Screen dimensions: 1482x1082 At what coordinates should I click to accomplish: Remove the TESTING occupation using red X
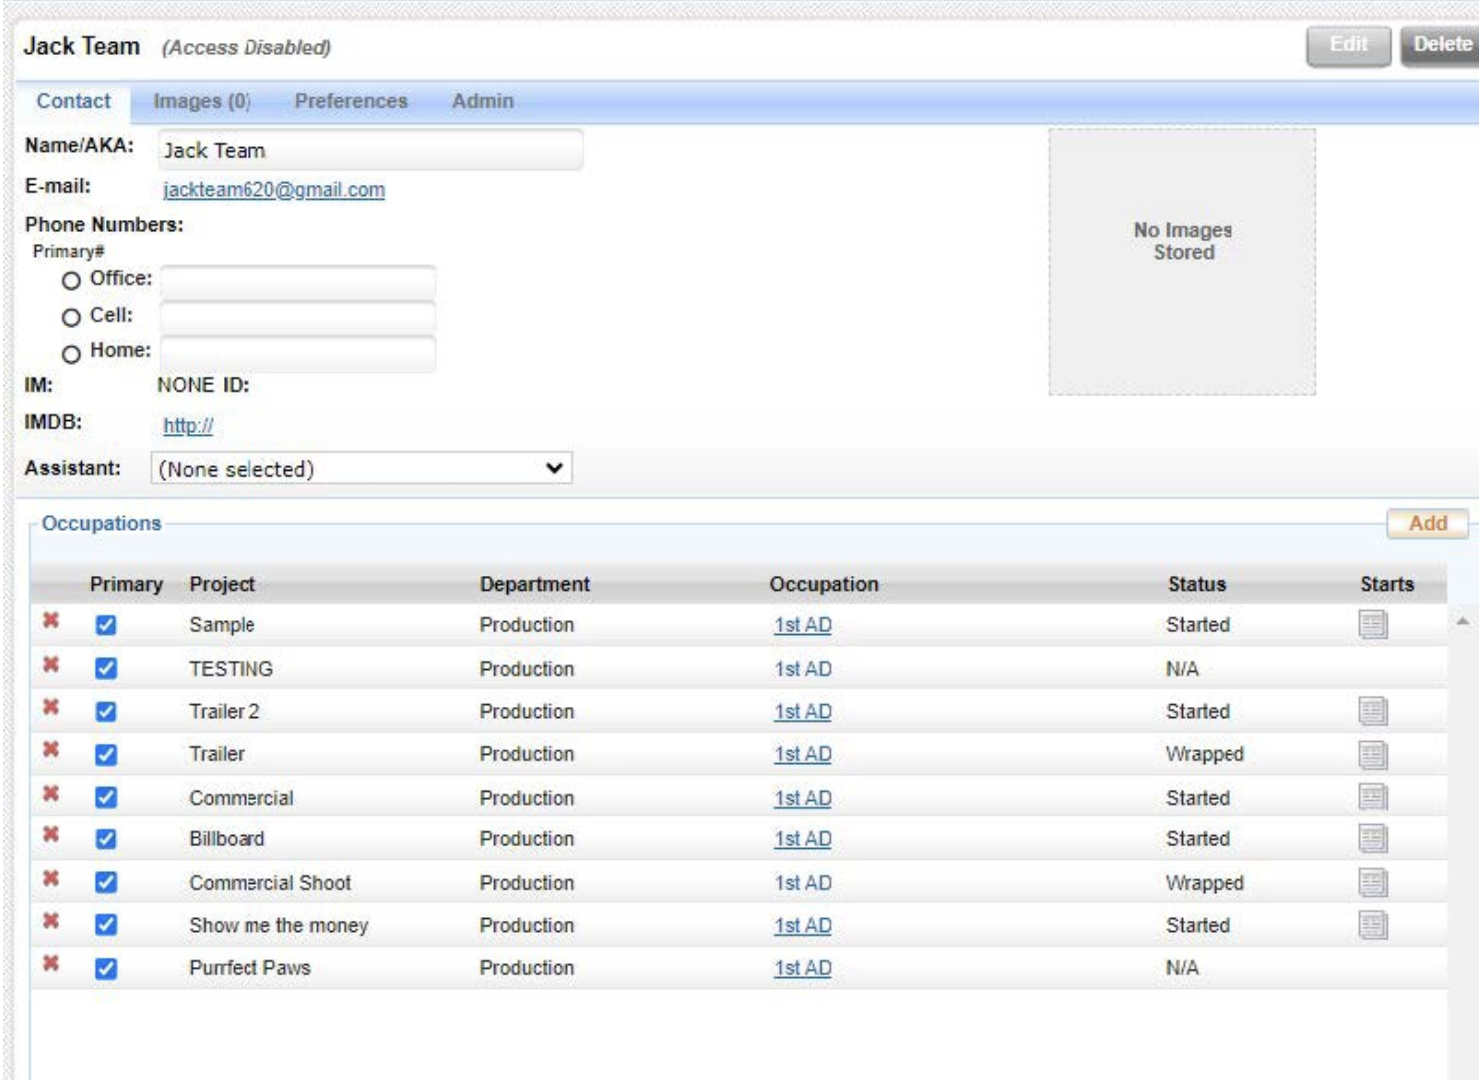(51, 665)
